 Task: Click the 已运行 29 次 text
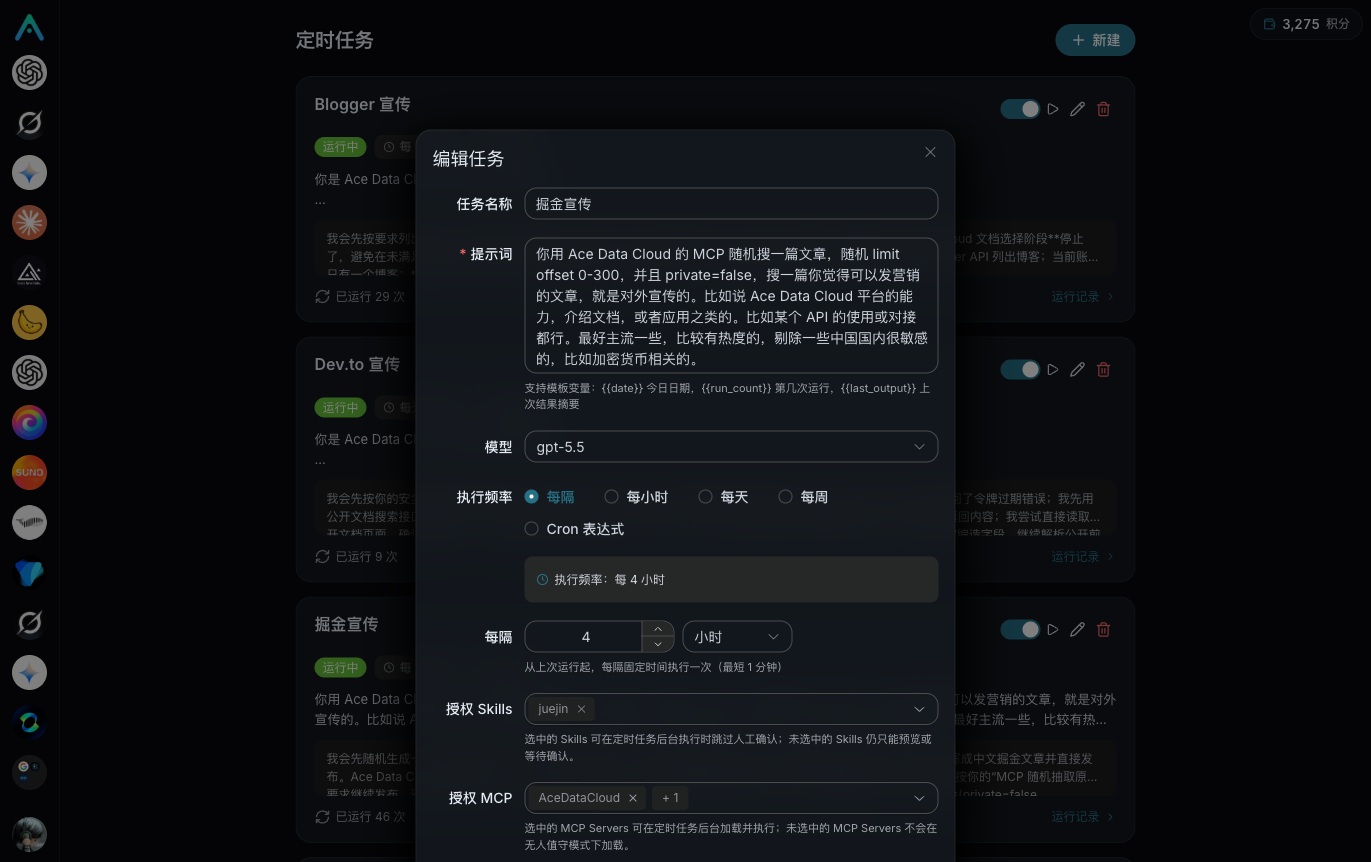click(370, 297)
